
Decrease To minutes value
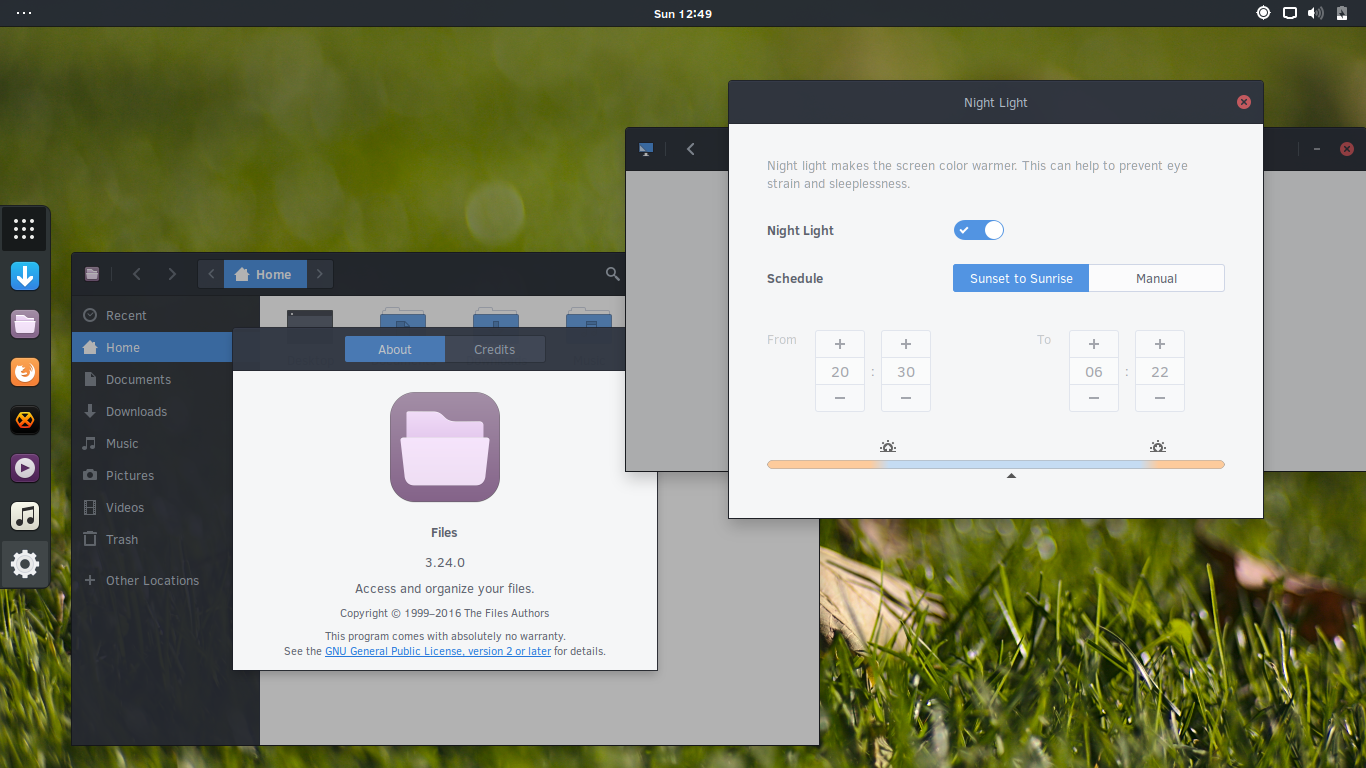pos(1160,398)
